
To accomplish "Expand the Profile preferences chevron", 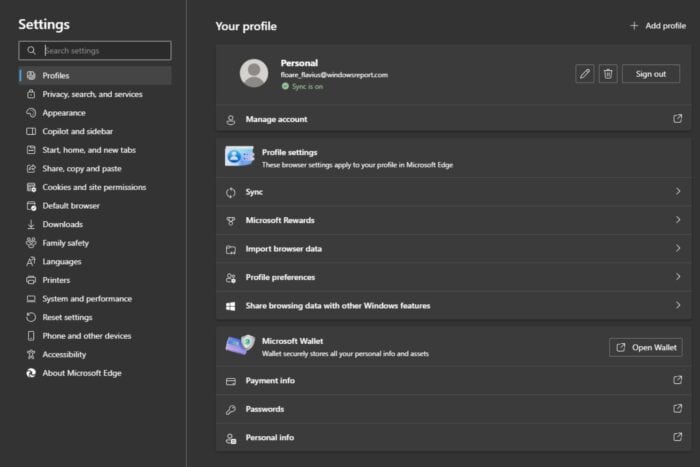I will tap(678, 277).
